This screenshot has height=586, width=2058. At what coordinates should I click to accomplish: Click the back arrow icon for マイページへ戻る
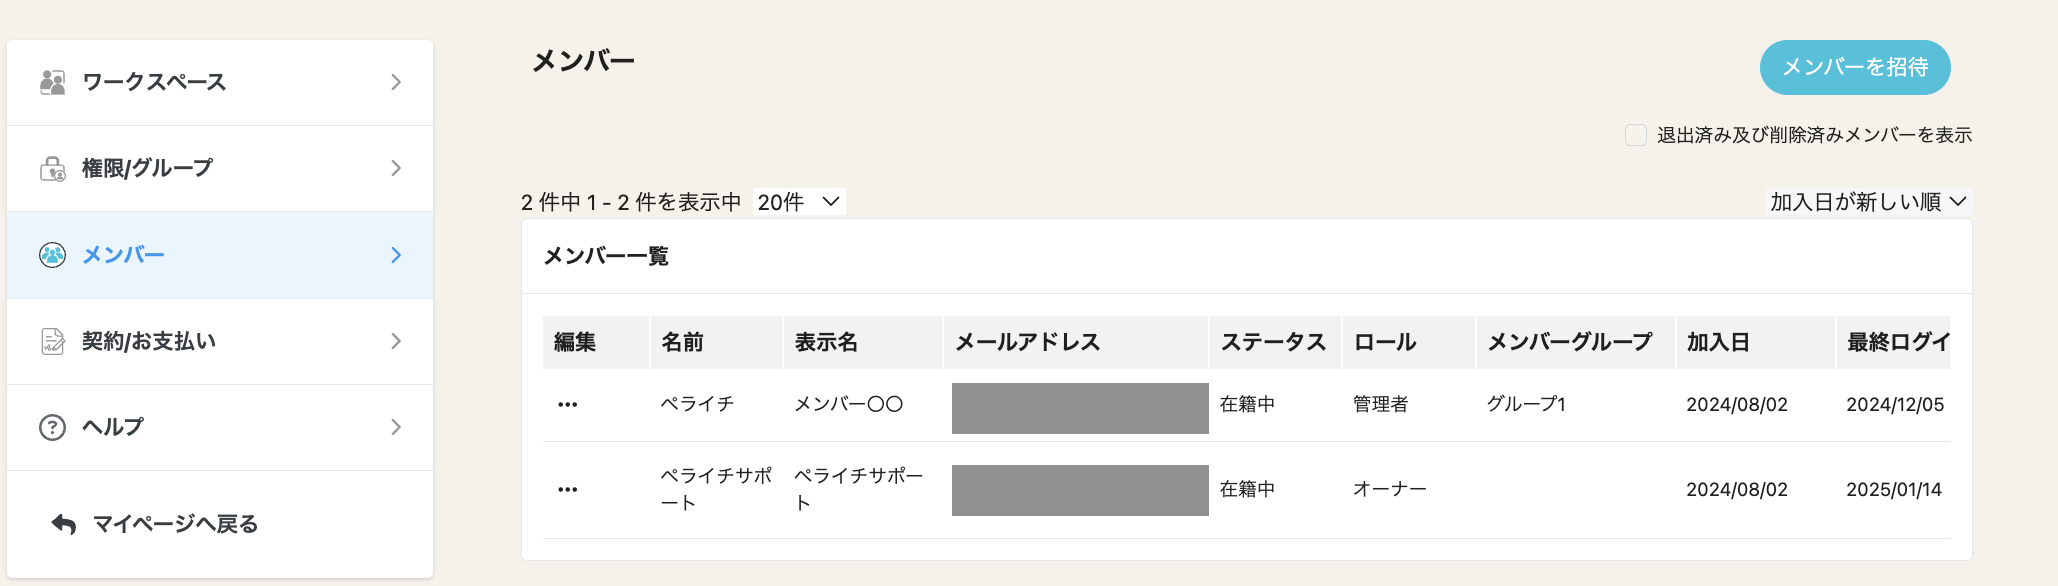point(64,524)
